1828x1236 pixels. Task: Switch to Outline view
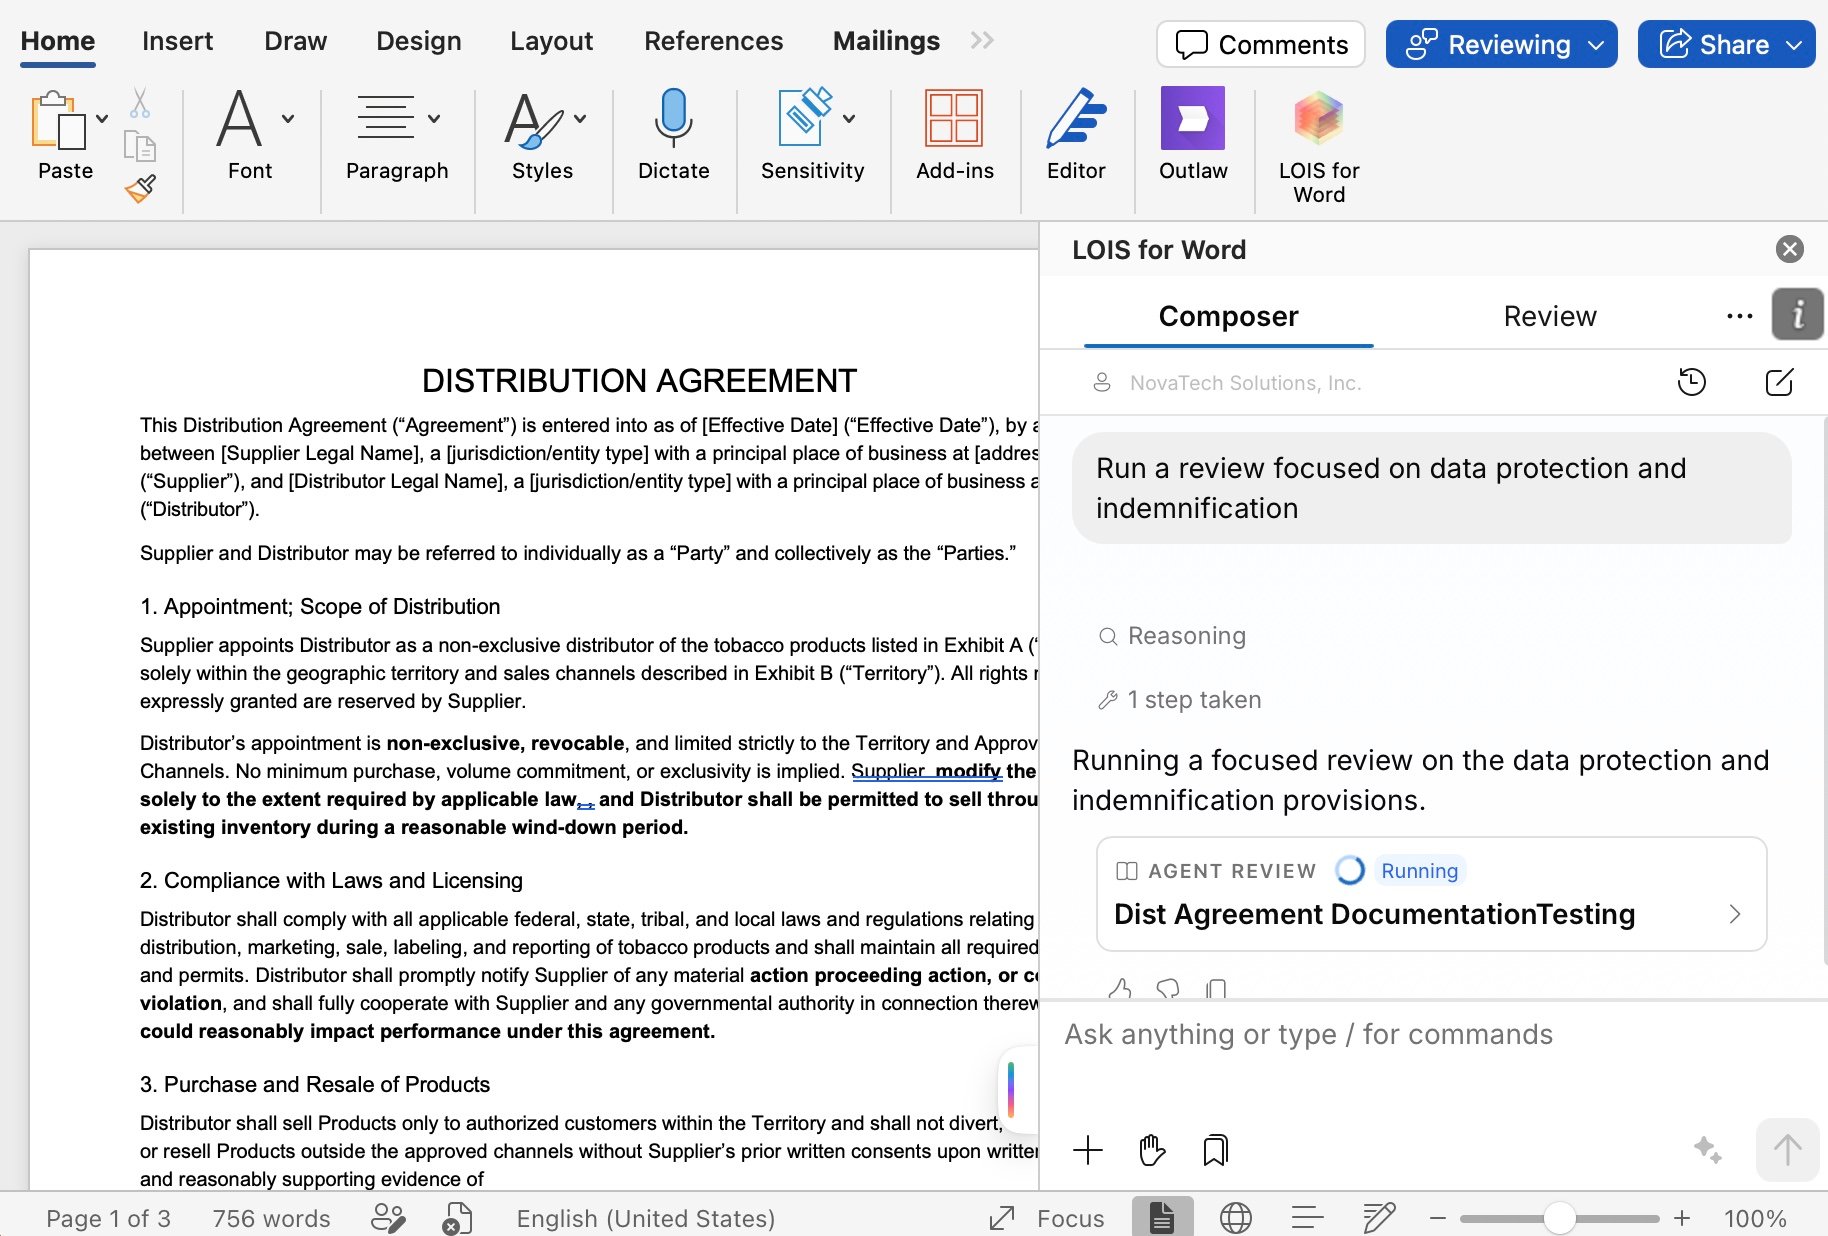[x=1308, y=1218]
